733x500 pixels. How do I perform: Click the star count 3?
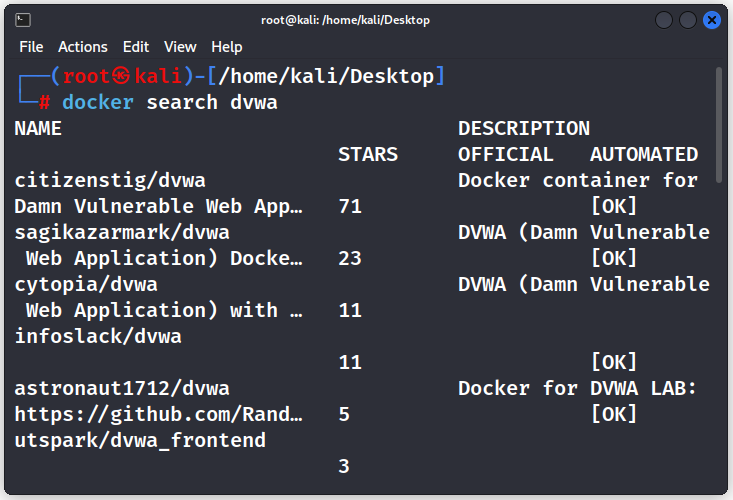[x=344, y=466]
